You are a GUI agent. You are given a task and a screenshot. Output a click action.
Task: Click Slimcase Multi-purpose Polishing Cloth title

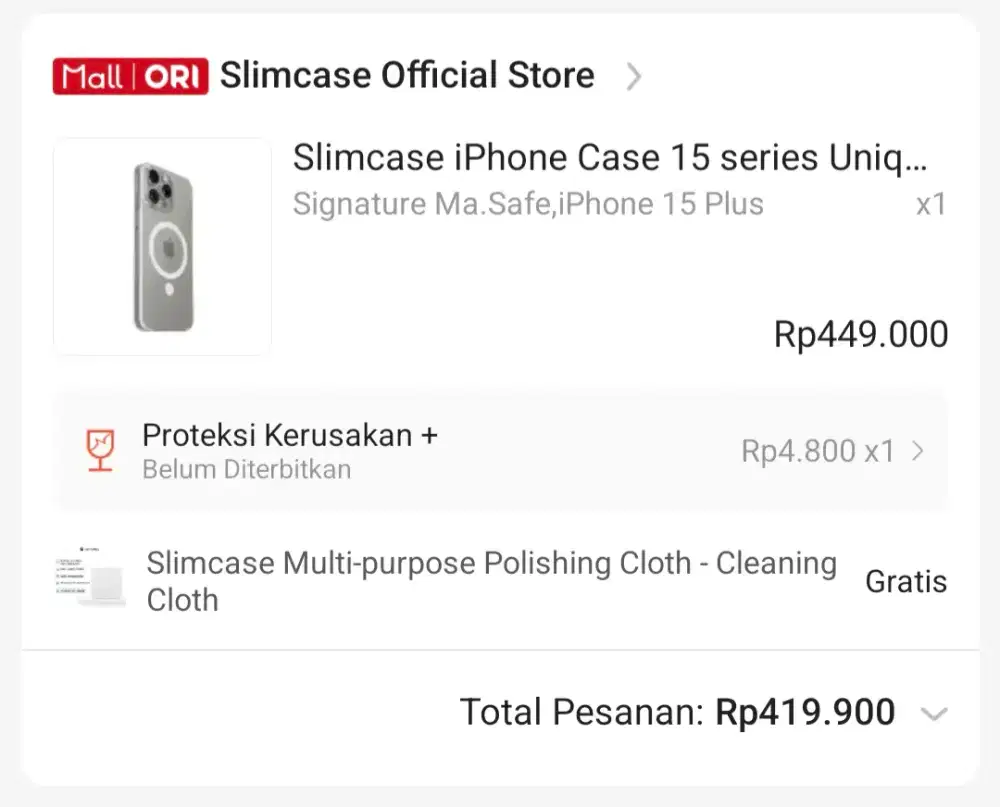point(490,580)
